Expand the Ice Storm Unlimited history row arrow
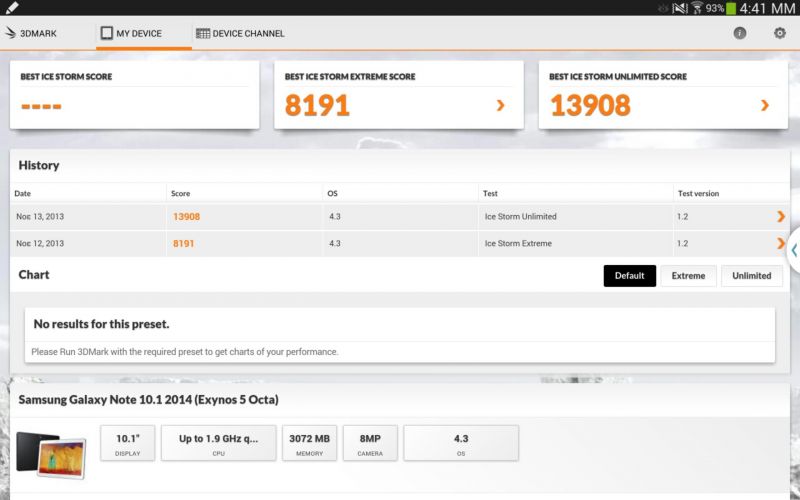The width and height of the screenshot is (800, 500). (x=781, y=216)
